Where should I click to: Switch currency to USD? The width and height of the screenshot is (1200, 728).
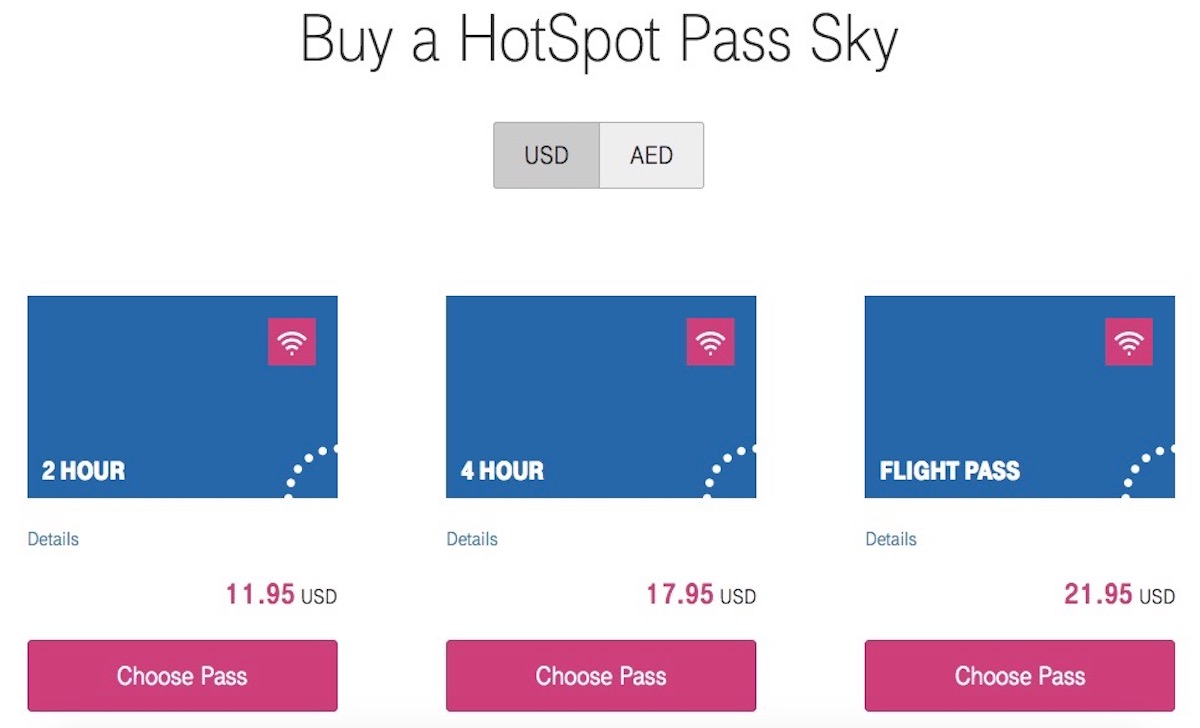click(x=546, y=156)
